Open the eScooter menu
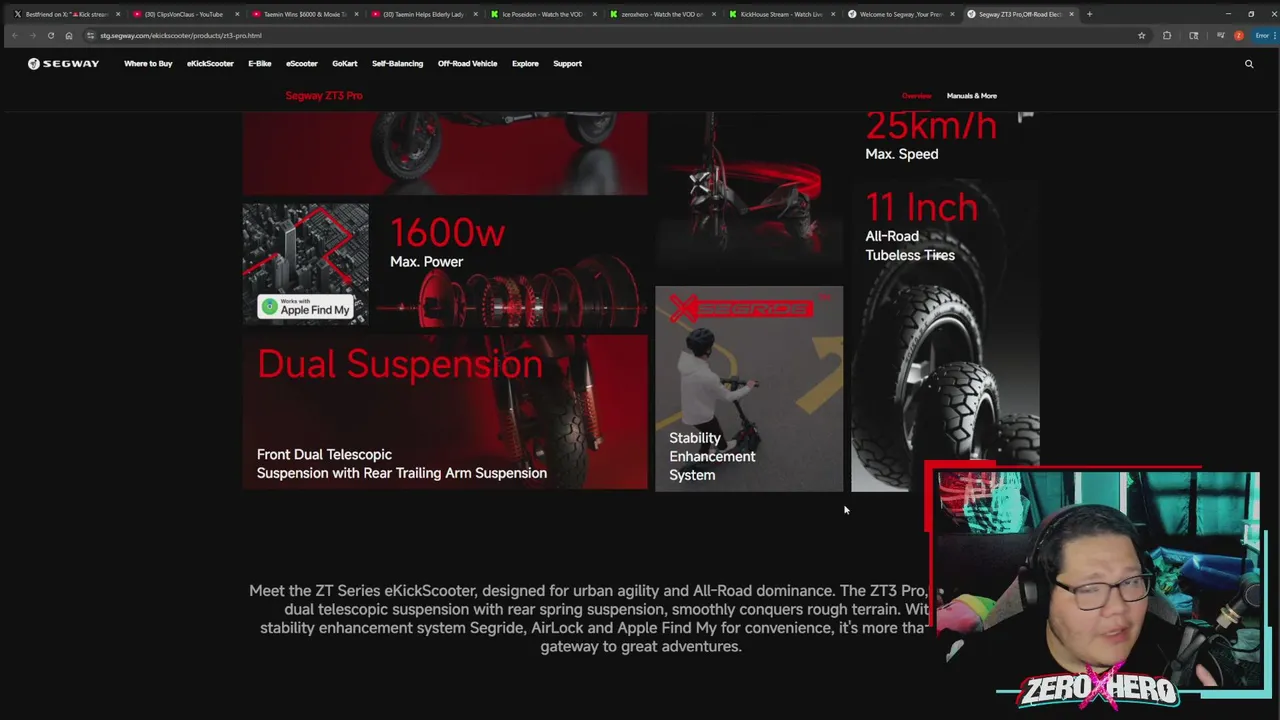The image size is (1280, 720). (302, 63)
